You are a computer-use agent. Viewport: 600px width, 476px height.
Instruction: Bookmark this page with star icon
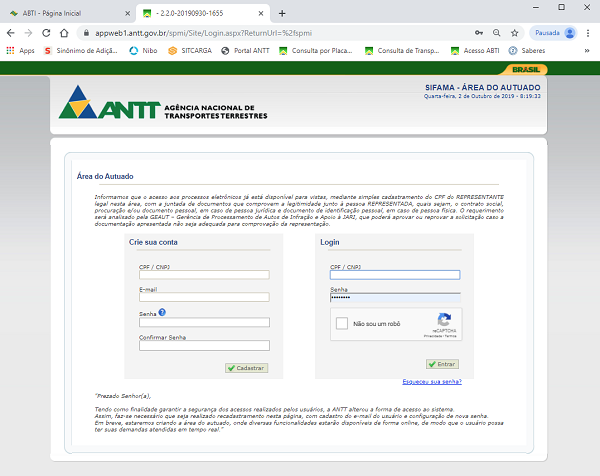(517, 33)
